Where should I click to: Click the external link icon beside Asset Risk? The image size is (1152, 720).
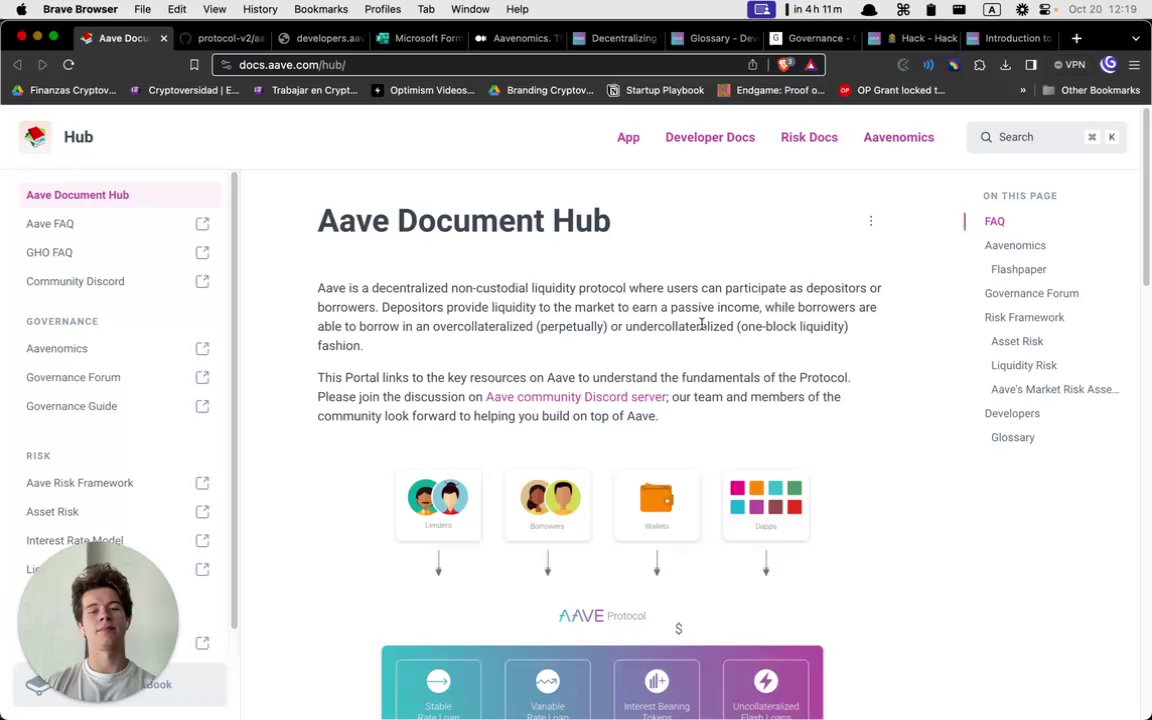pyautogui.click(x=202, y=512)
